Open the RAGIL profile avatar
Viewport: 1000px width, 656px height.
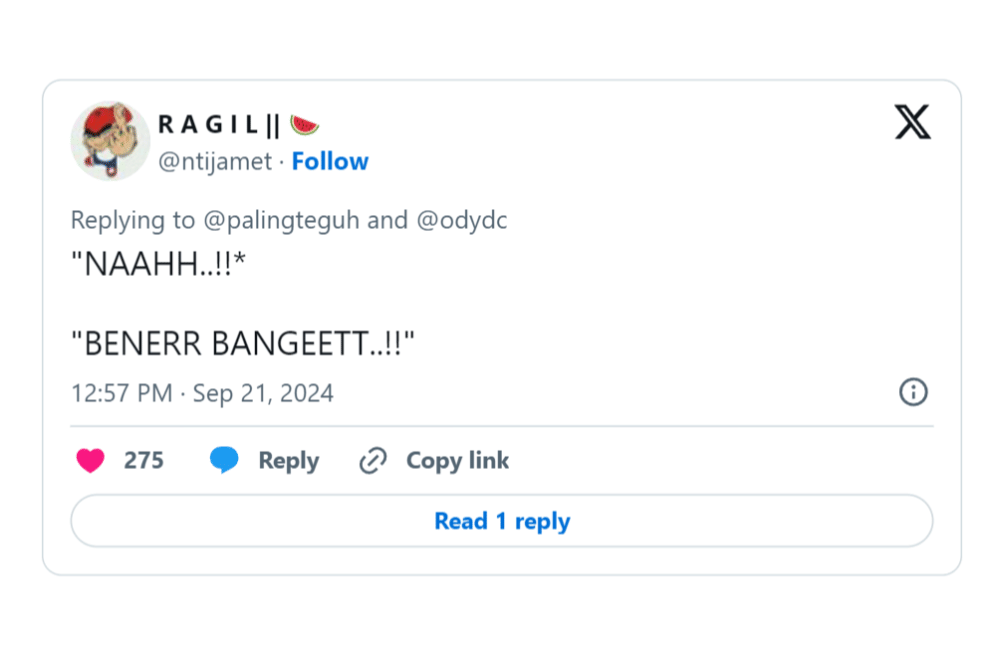click(110, 141)
